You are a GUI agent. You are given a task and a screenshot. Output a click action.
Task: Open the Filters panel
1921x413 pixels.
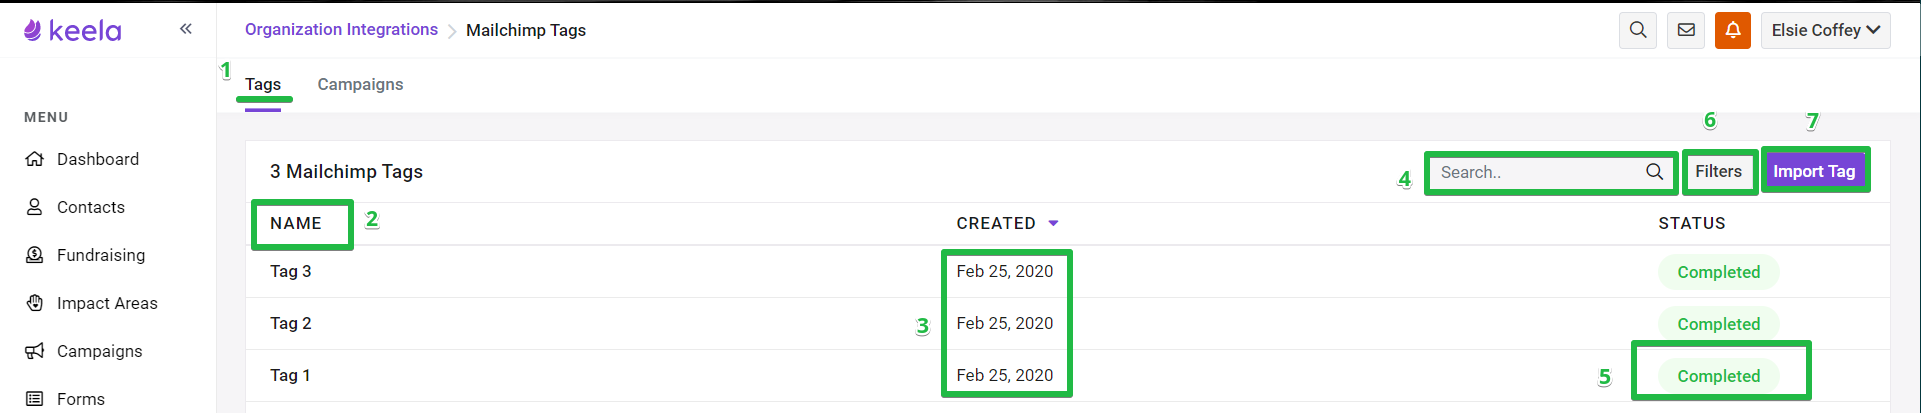coord(1718,171)
